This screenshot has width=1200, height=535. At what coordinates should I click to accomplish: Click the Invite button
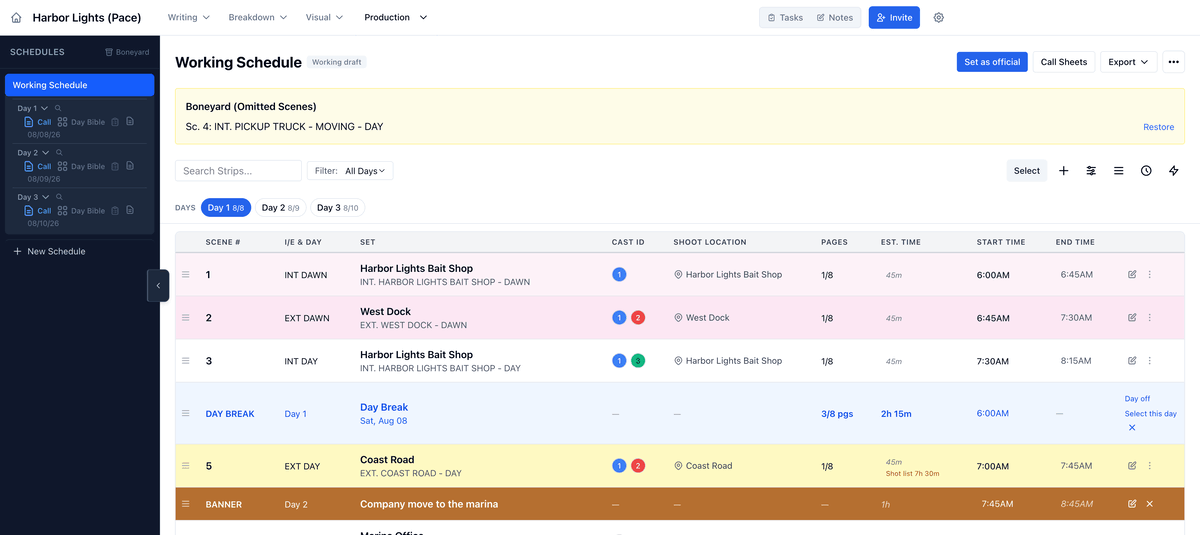pyautogui.click(x=894, y=18)
